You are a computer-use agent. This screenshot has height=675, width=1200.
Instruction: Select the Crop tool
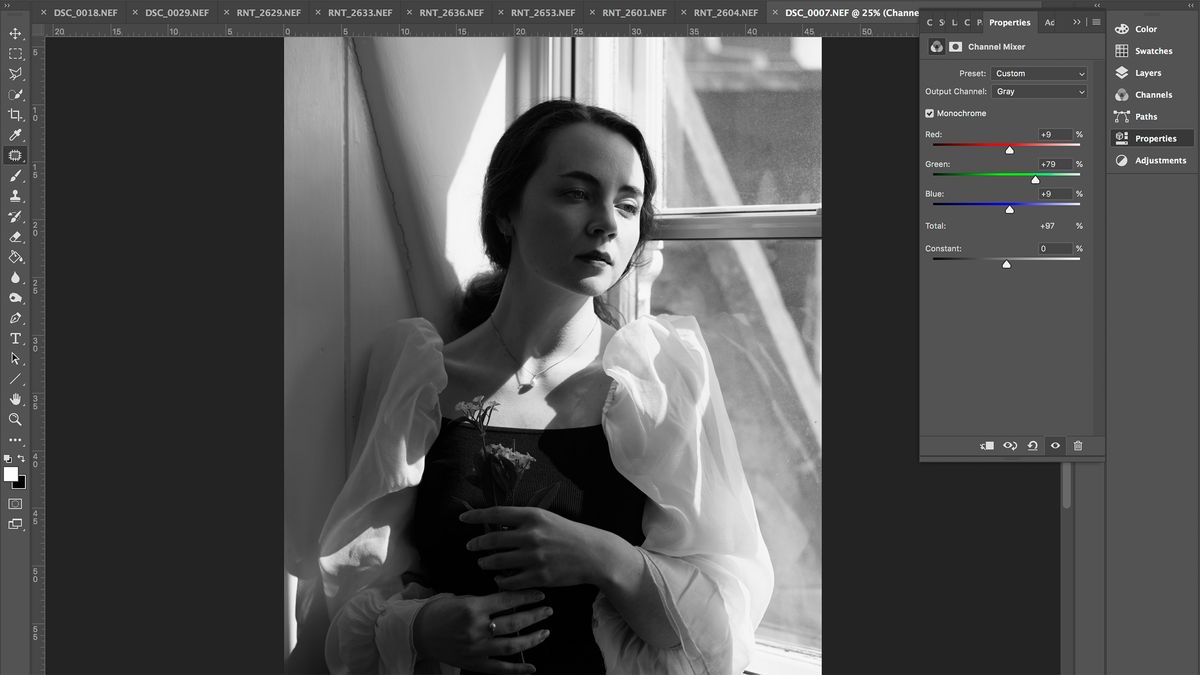click(x=14, y=115)
